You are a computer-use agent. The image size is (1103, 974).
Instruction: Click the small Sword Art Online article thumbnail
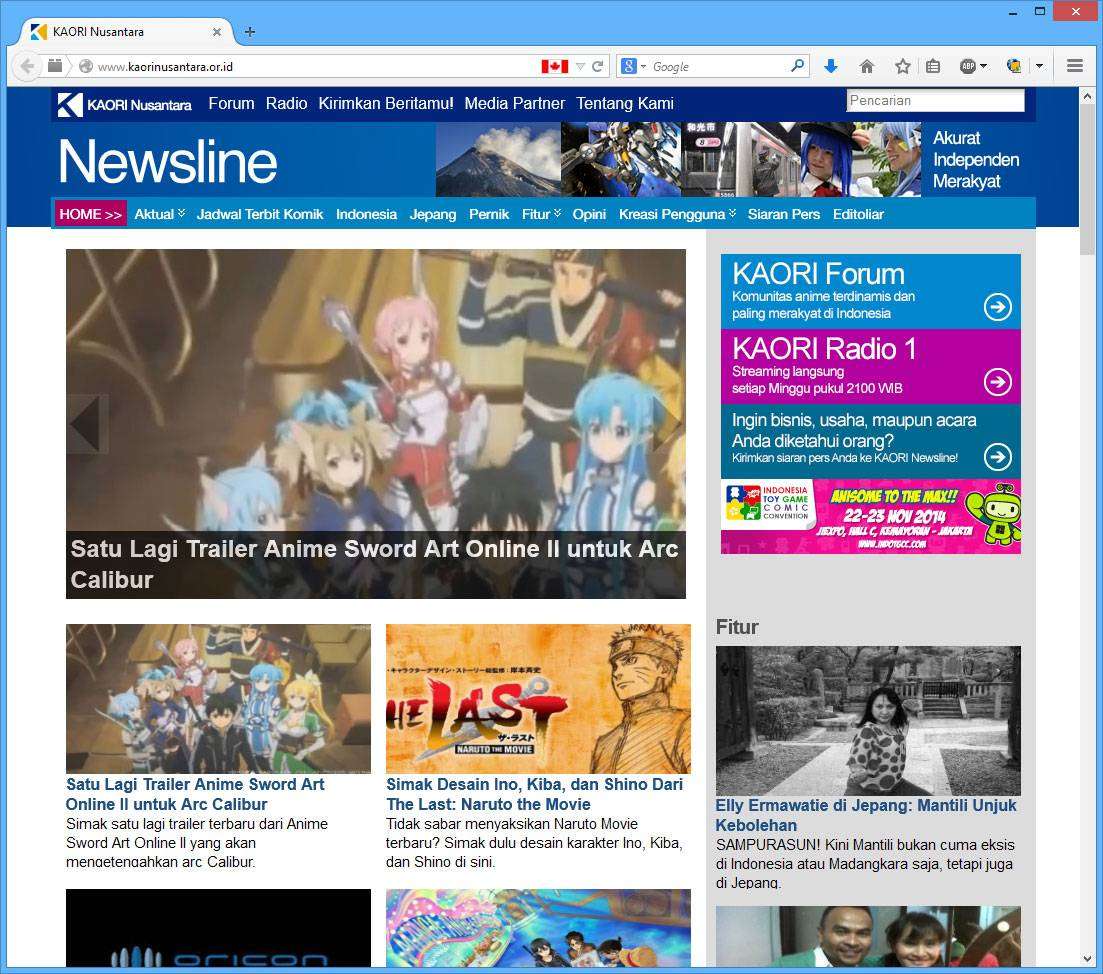click(x=218, y=699)
